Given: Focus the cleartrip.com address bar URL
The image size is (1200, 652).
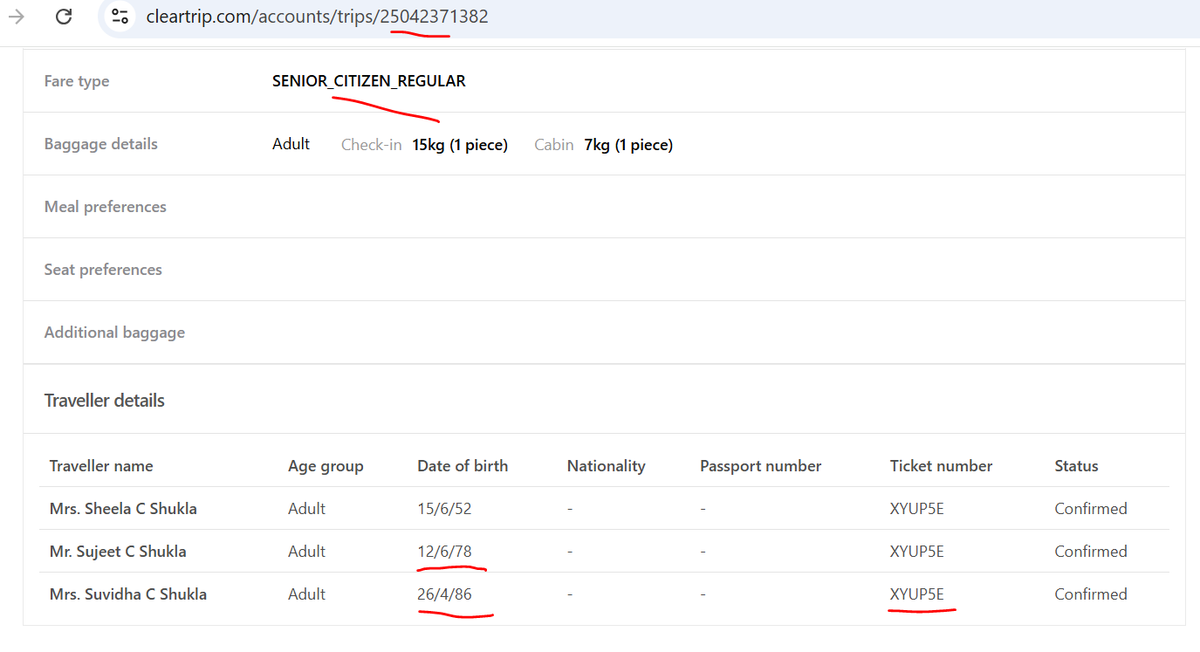Looking at the screenshot, I should pos(317,16).
